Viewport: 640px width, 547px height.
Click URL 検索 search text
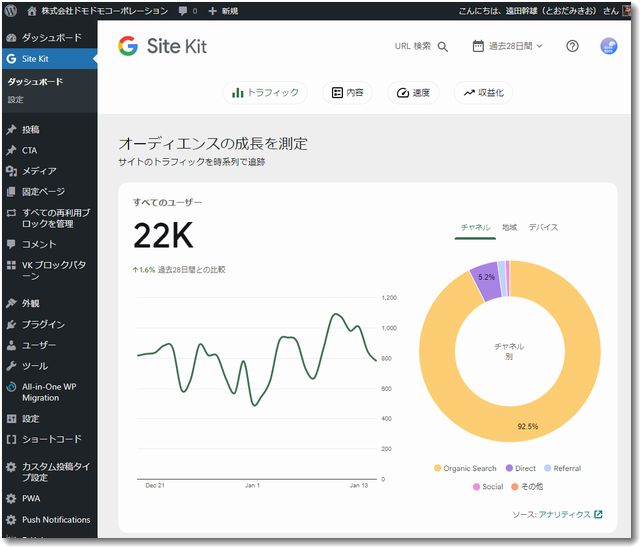pyautogui.click(x=413, y=46)
